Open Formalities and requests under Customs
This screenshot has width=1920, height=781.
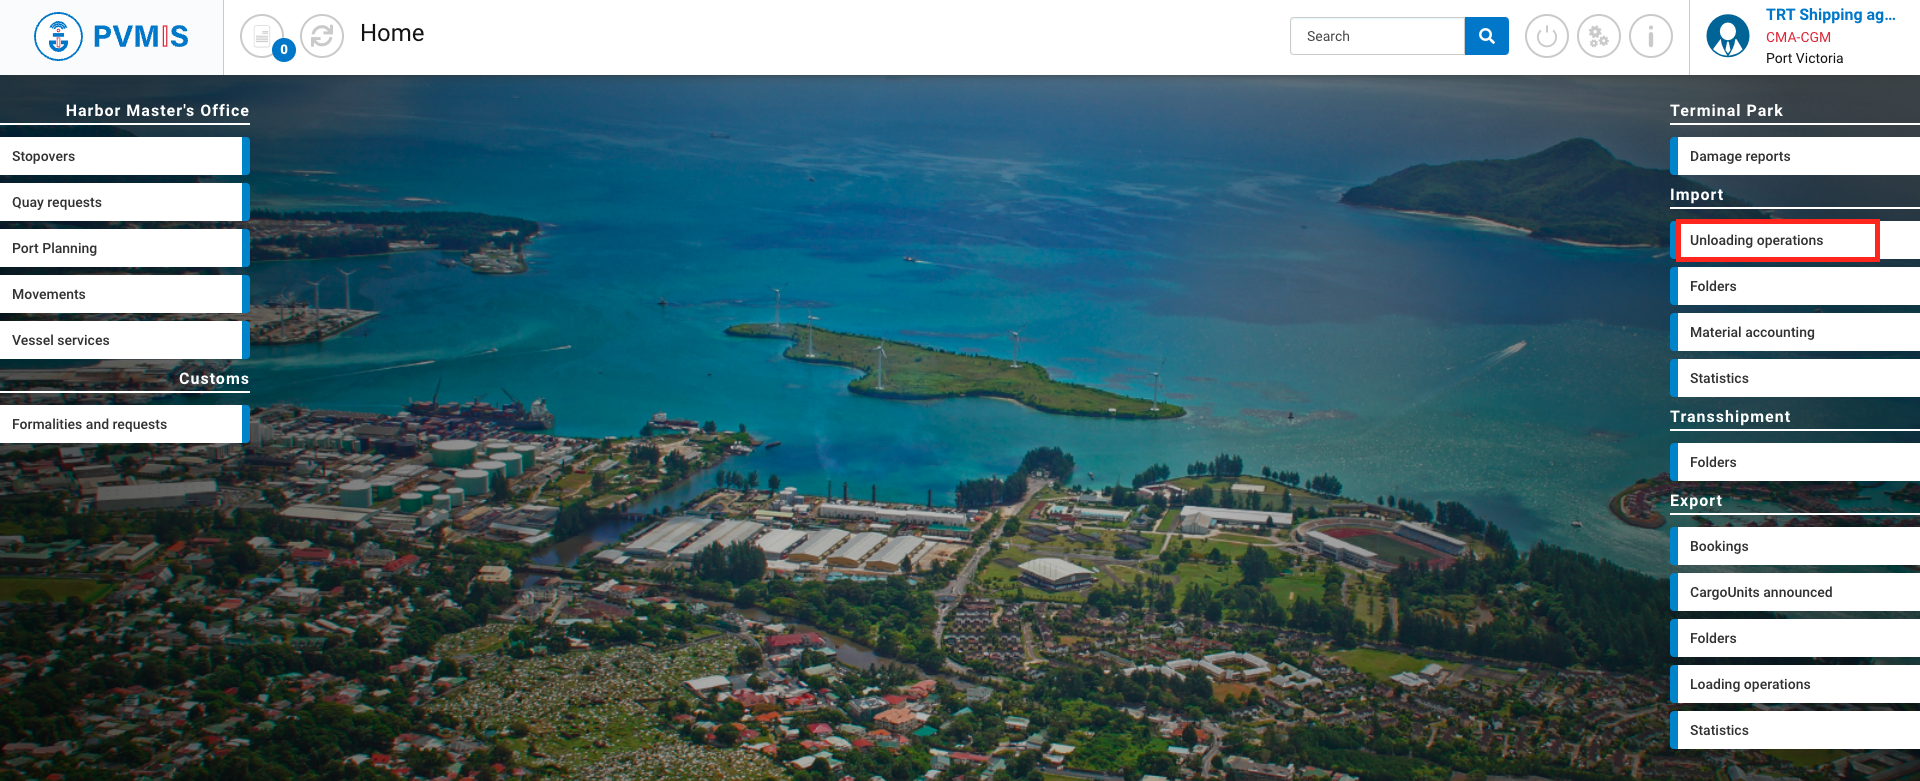(120, 424)
